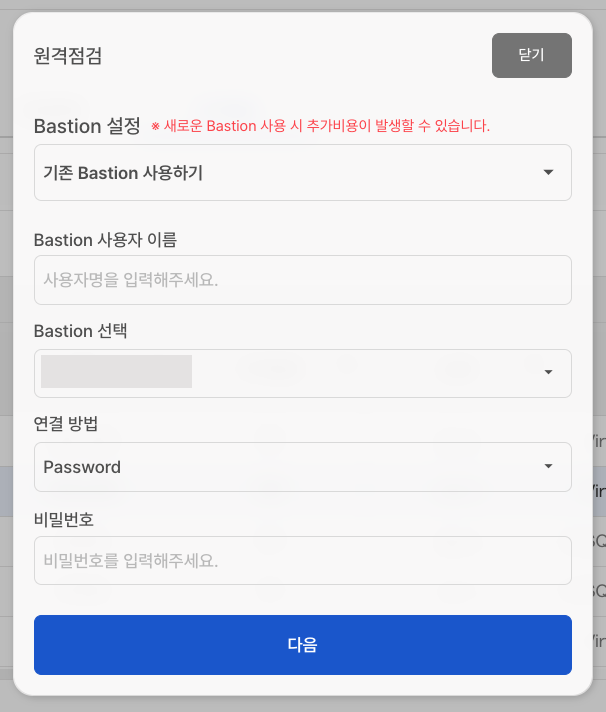The image size is (606, 712).
Task: Click the 원격점검 dialog title
Action: 68,56
